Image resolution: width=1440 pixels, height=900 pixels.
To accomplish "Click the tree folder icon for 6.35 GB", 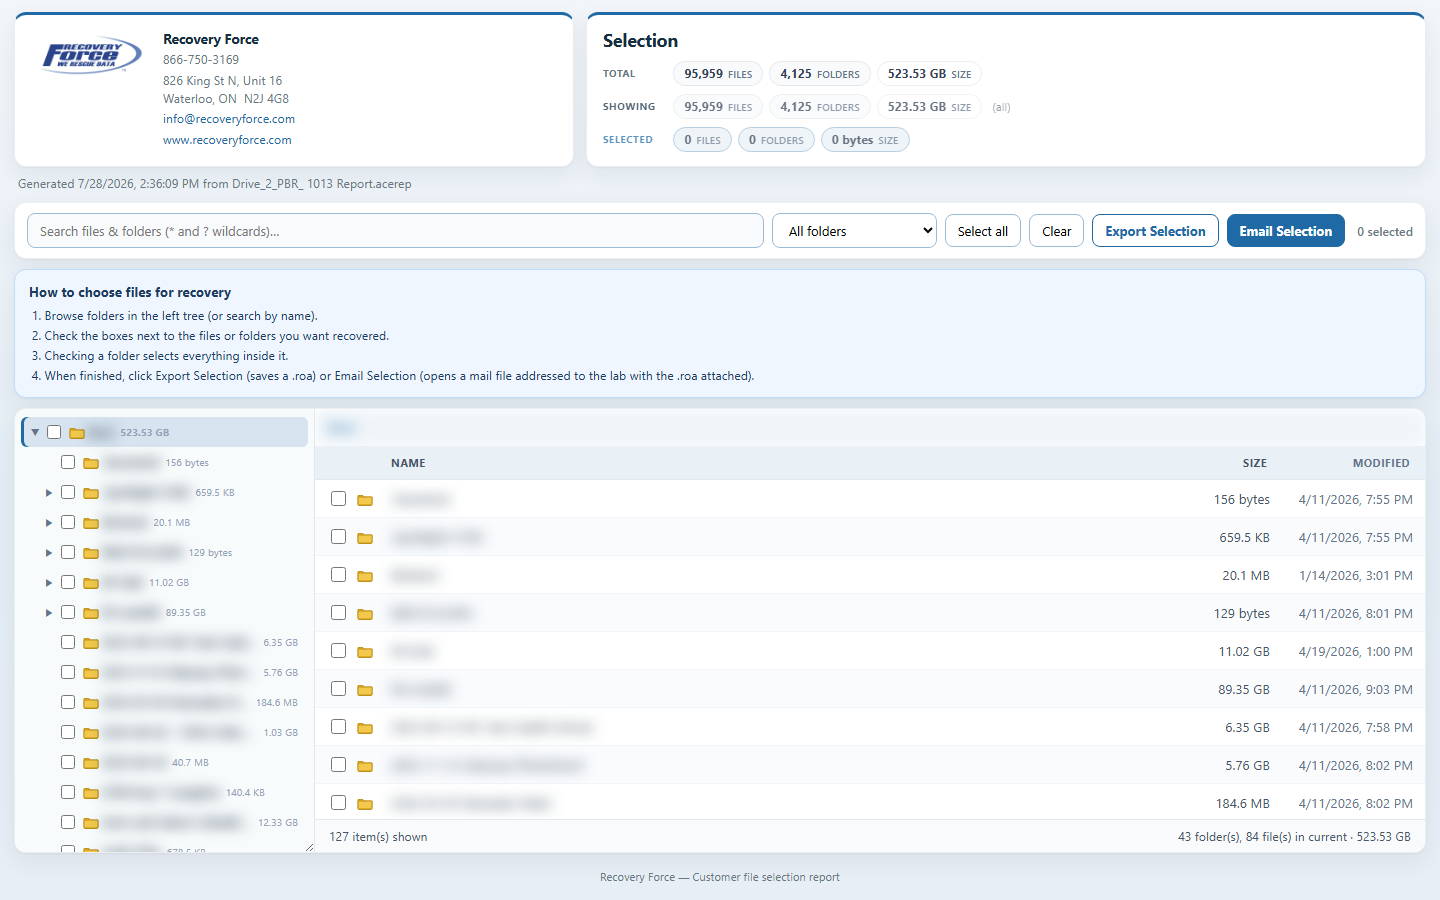I will (91, 643).
